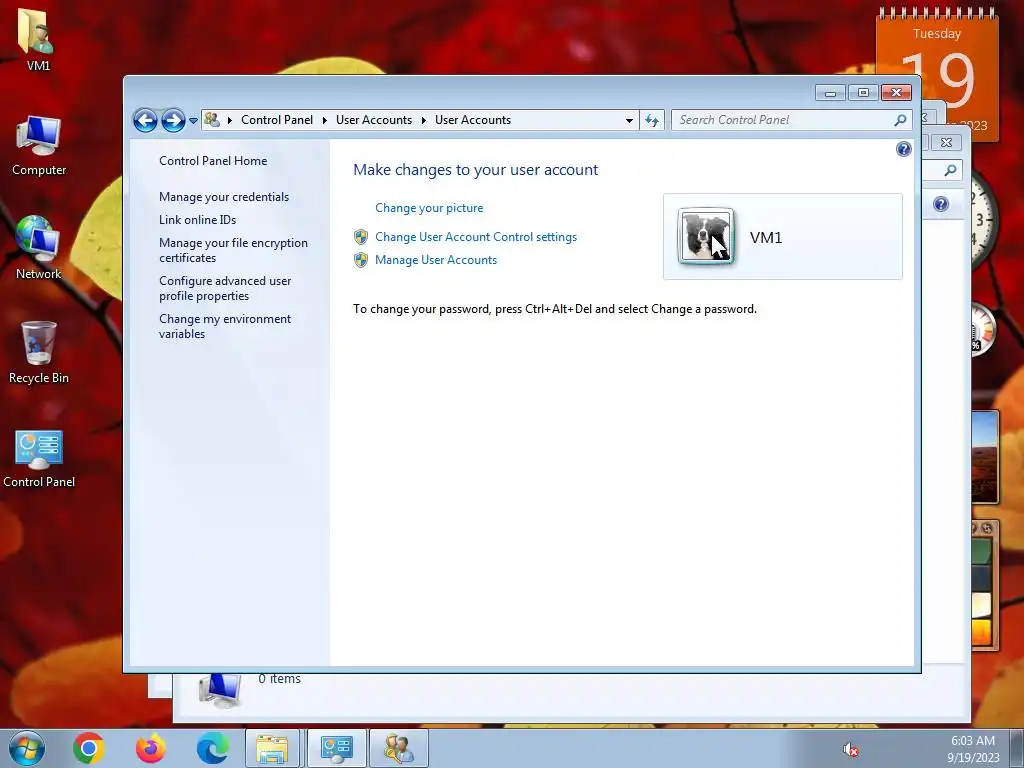
Task: Launch Microsoft Edge from the taskbar
Action: point(213,748)
